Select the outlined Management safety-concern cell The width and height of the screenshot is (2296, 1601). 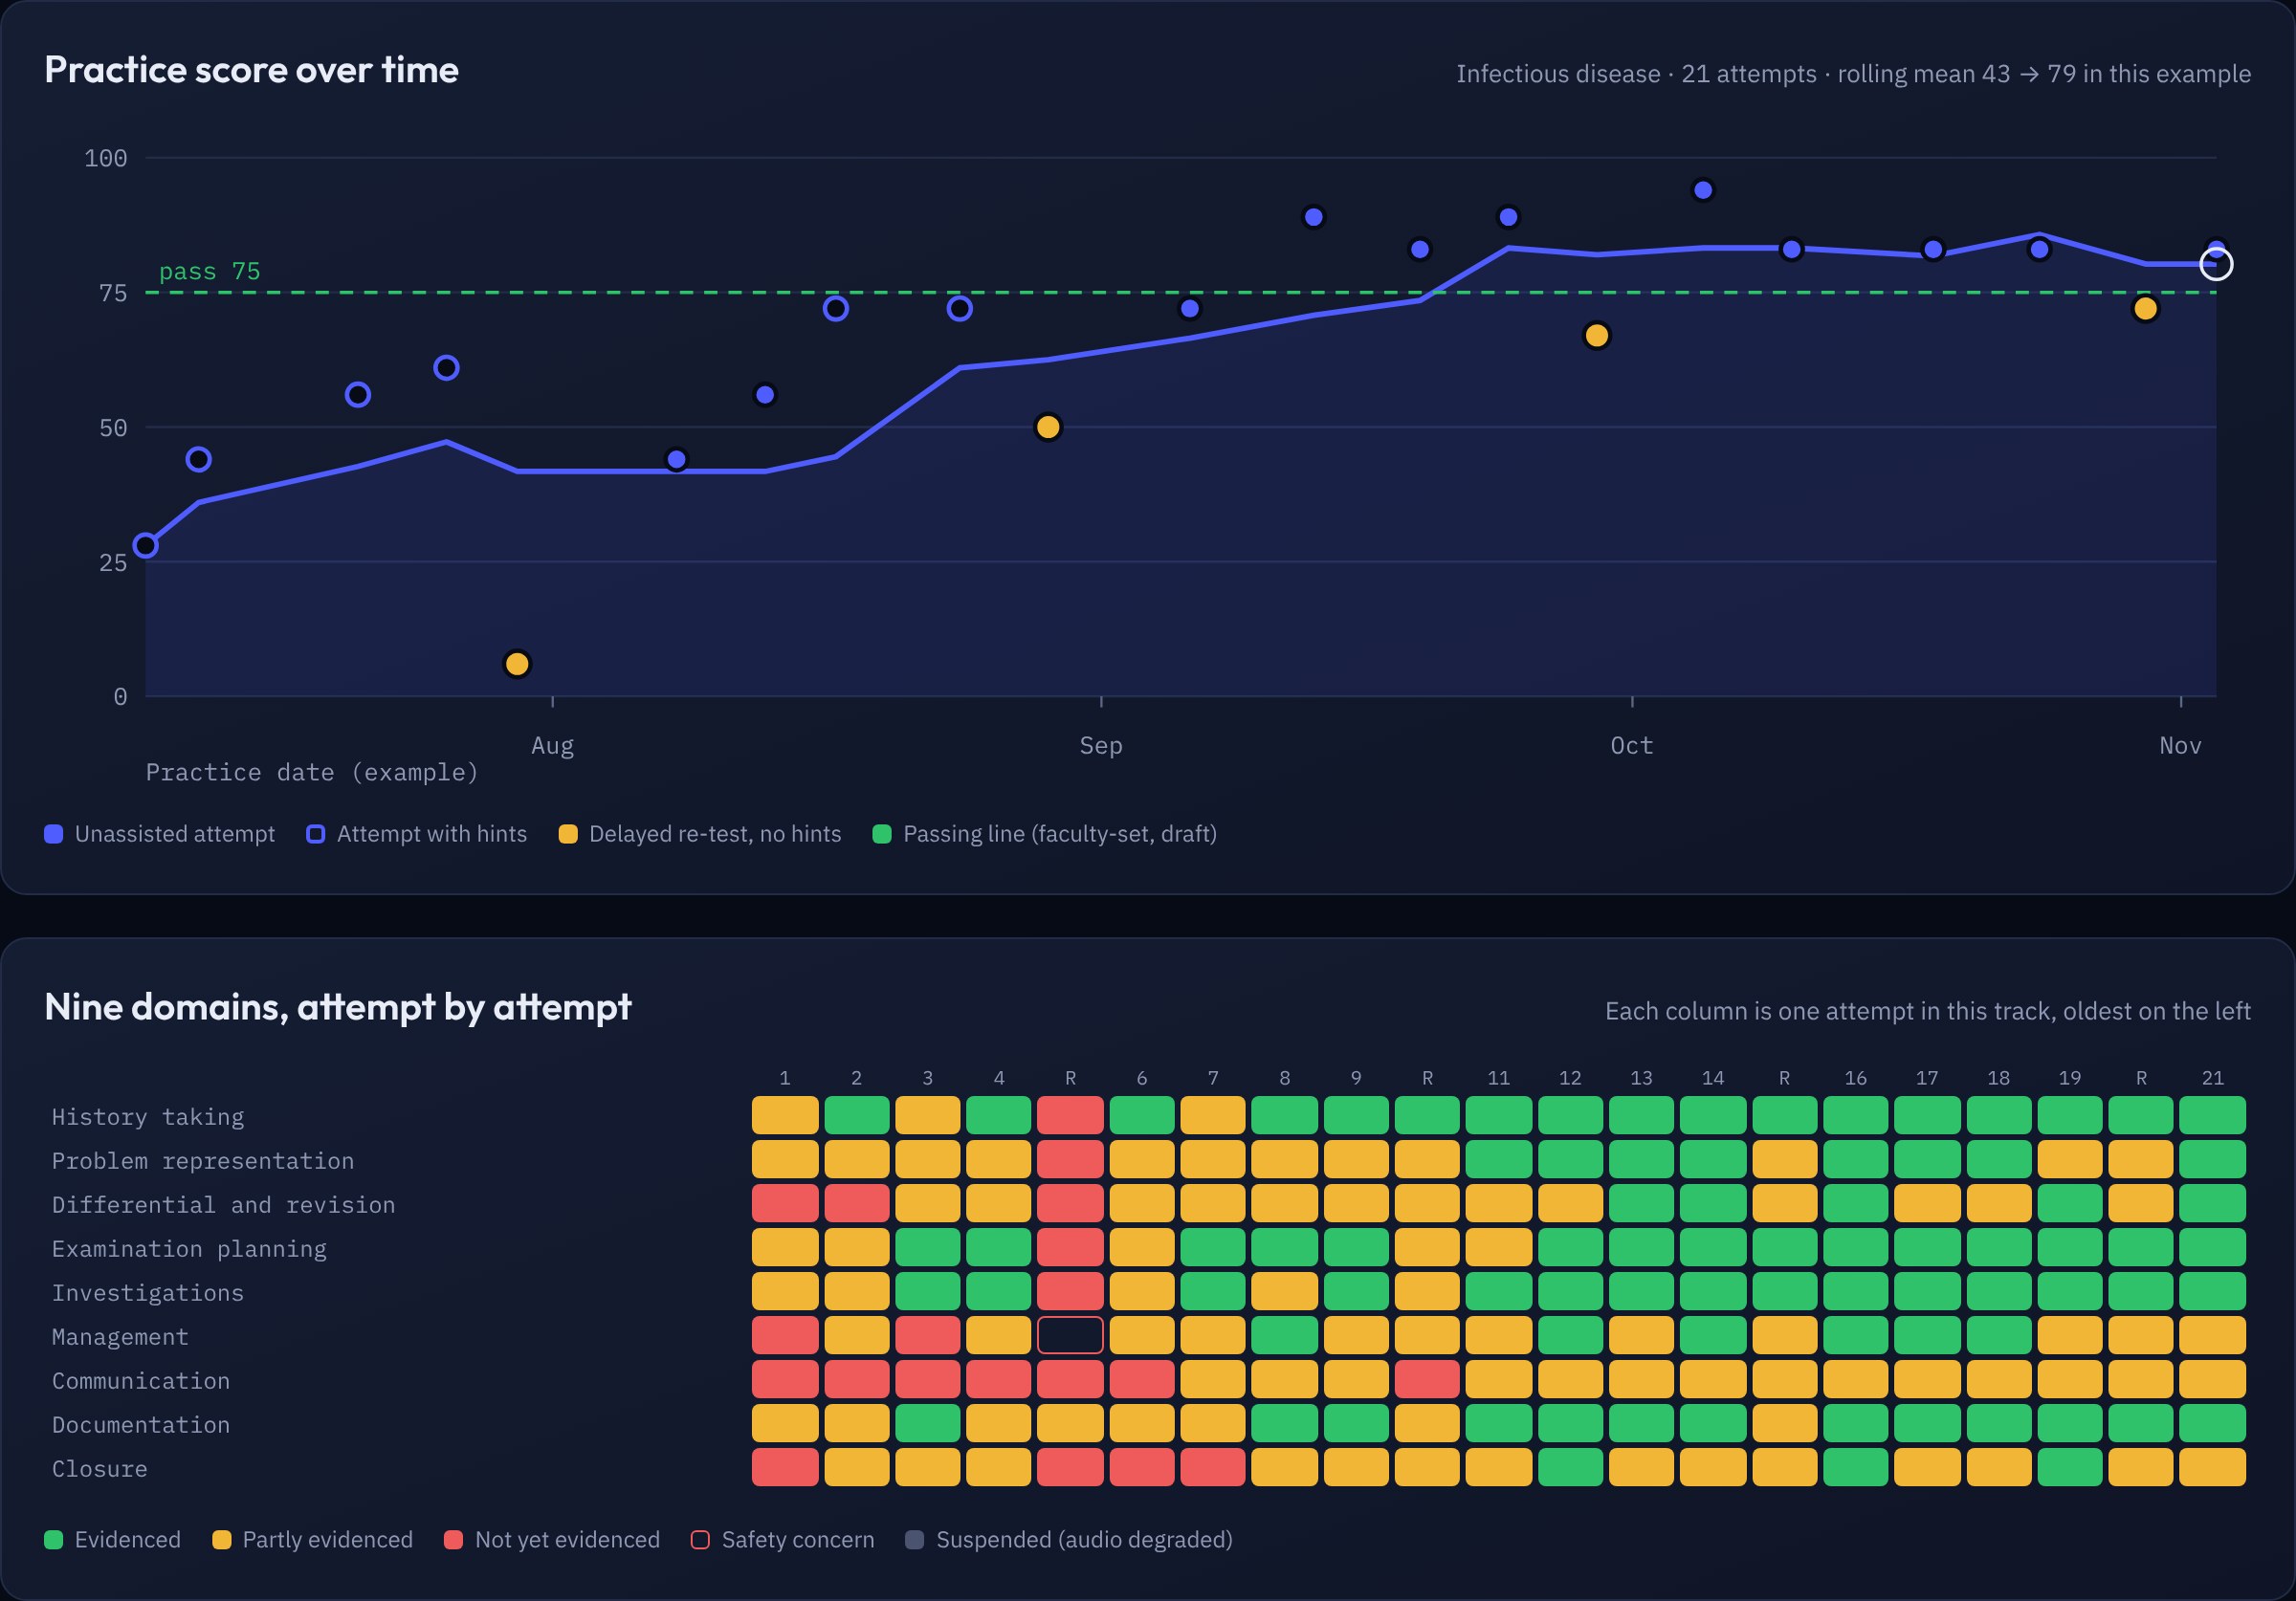point(1070,1335)
